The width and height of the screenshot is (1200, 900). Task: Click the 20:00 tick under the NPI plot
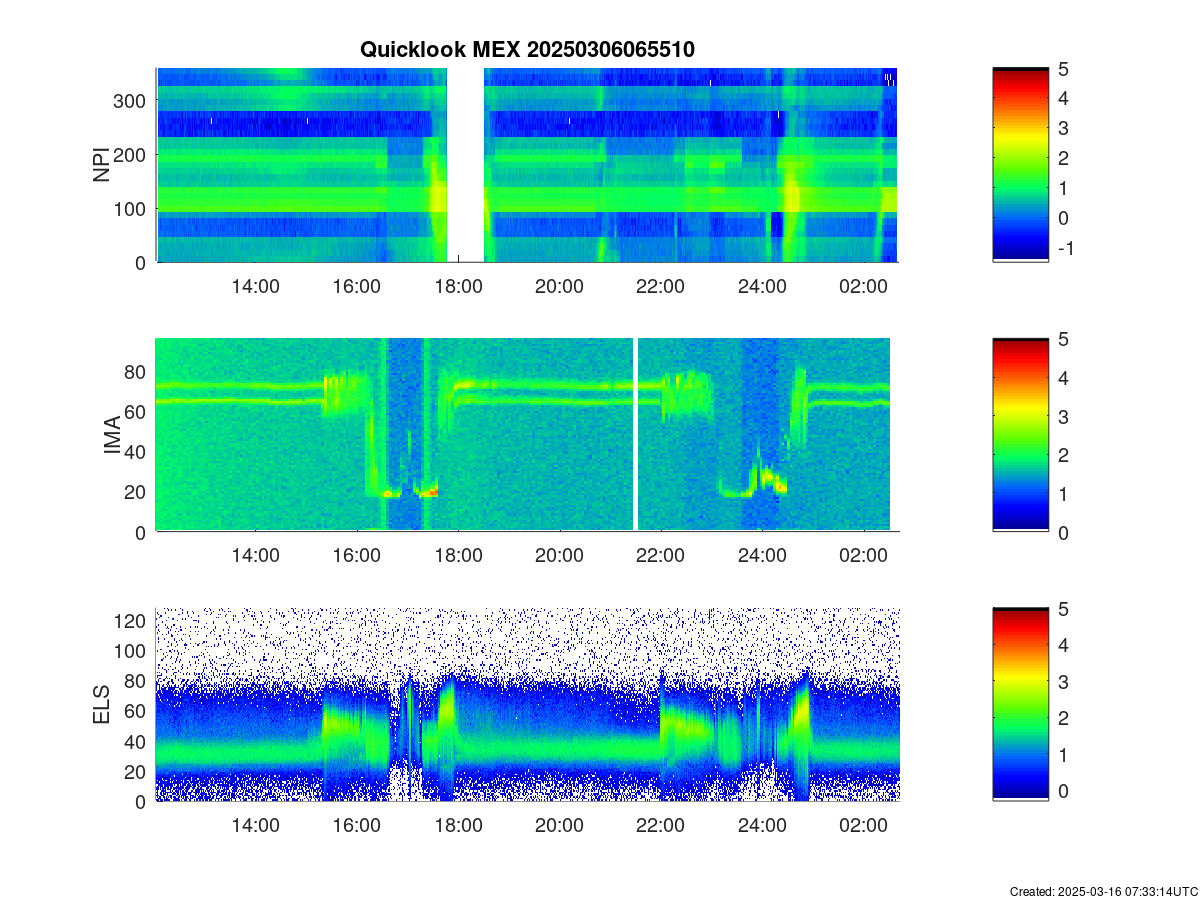pyautogui.click(x=559, y=286)
